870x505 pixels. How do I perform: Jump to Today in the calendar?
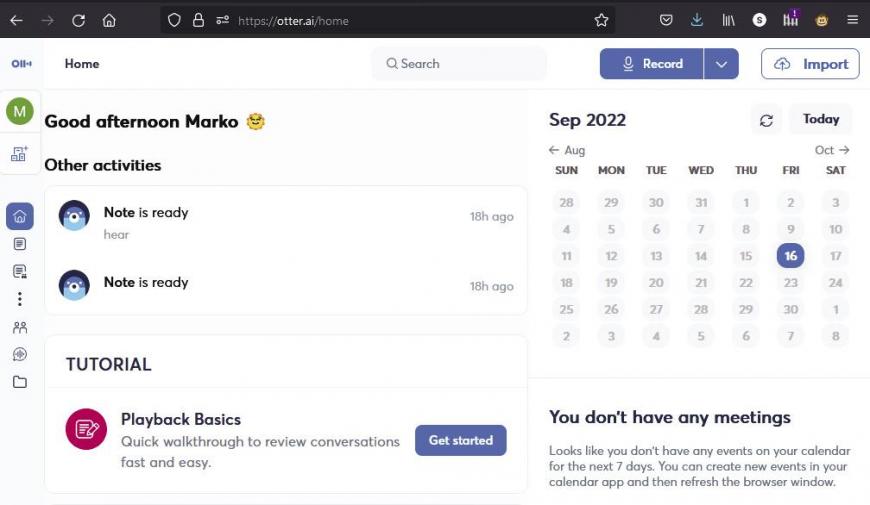click(821, 119)
